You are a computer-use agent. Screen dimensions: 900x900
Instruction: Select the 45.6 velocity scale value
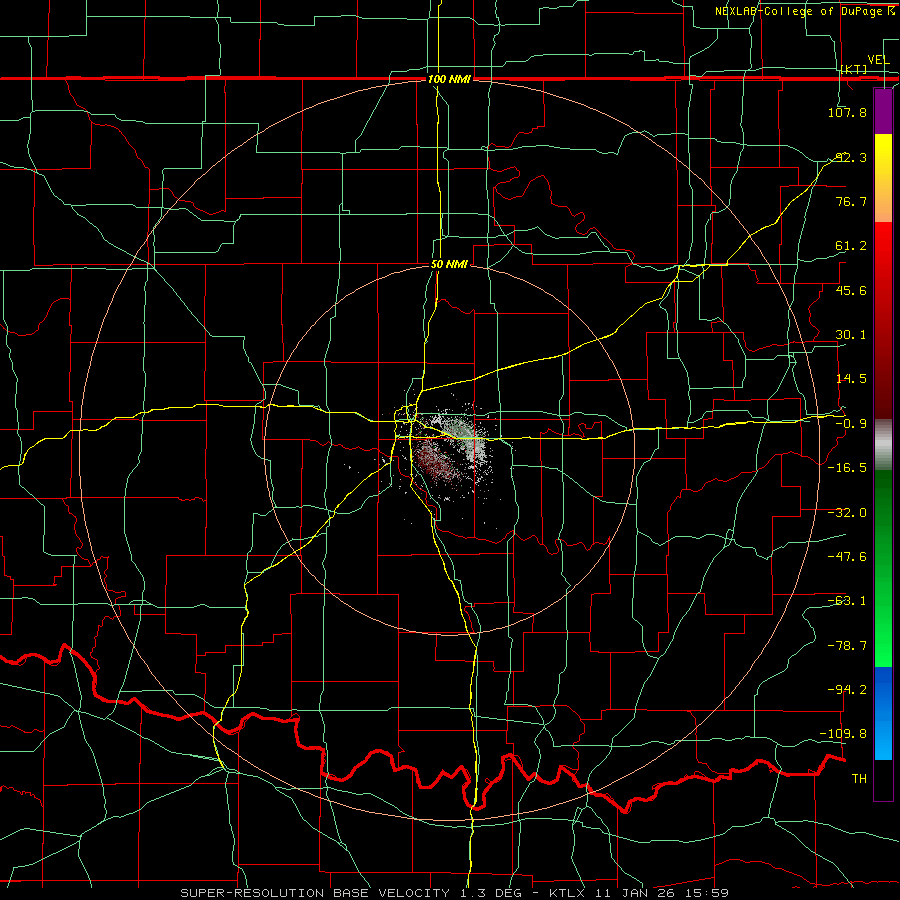click(x=851, y=290)
